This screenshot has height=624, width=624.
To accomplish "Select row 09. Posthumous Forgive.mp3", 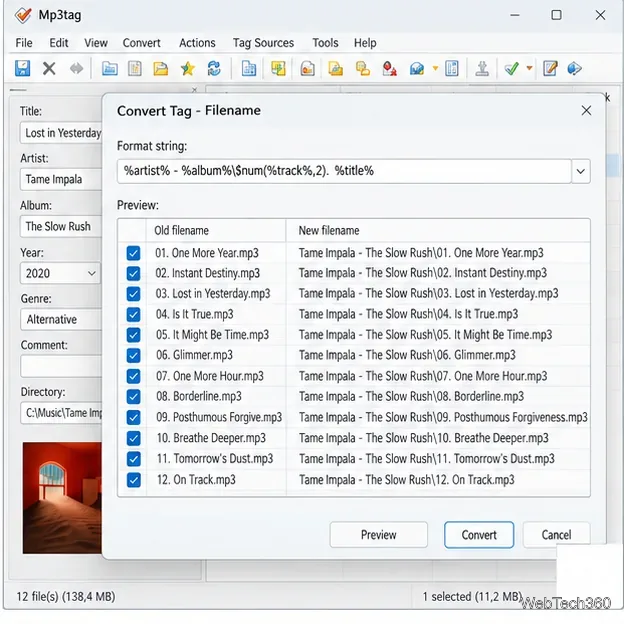I will (x=353, y=417).
